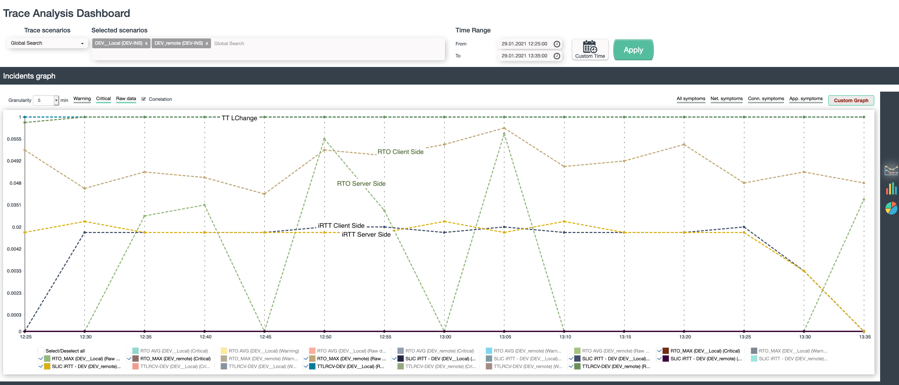Tick the Select/Deselect all legend checkbox
The width and height of the screenshot is (899, 385).
41,351
